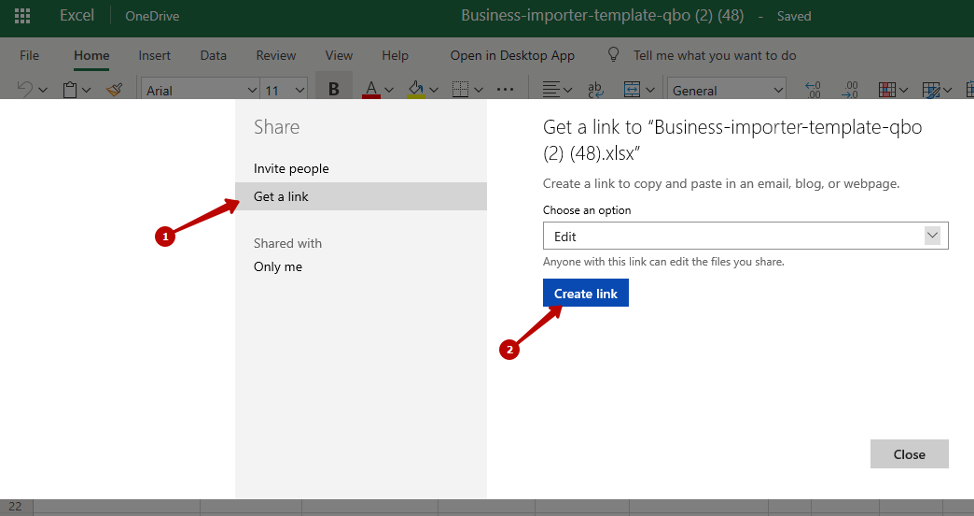Toggle Wrap Text icon
Image resolution: width=974 pixels, height=516 pixels.
click(595, 89)
